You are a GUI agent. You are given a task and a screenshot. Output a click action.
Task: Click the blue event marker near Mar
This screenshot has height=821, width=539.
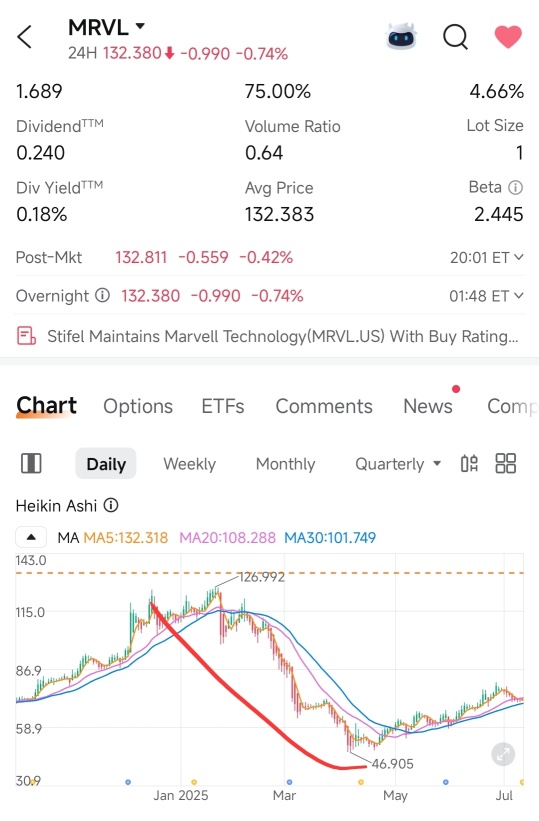coord(289,782)
